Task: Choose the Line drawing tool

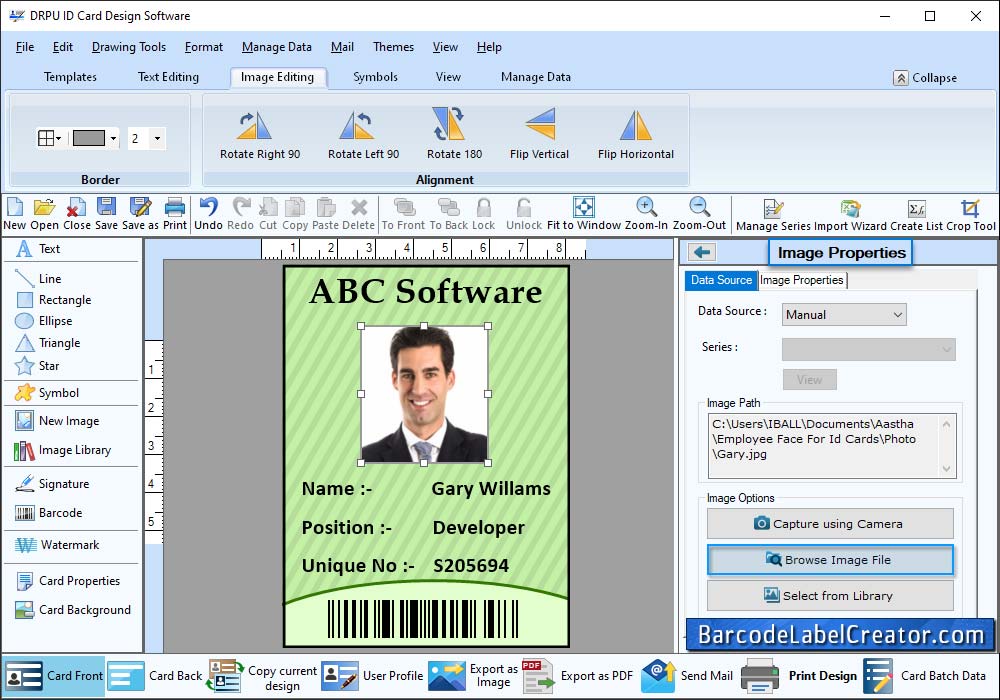Action: 38,279
